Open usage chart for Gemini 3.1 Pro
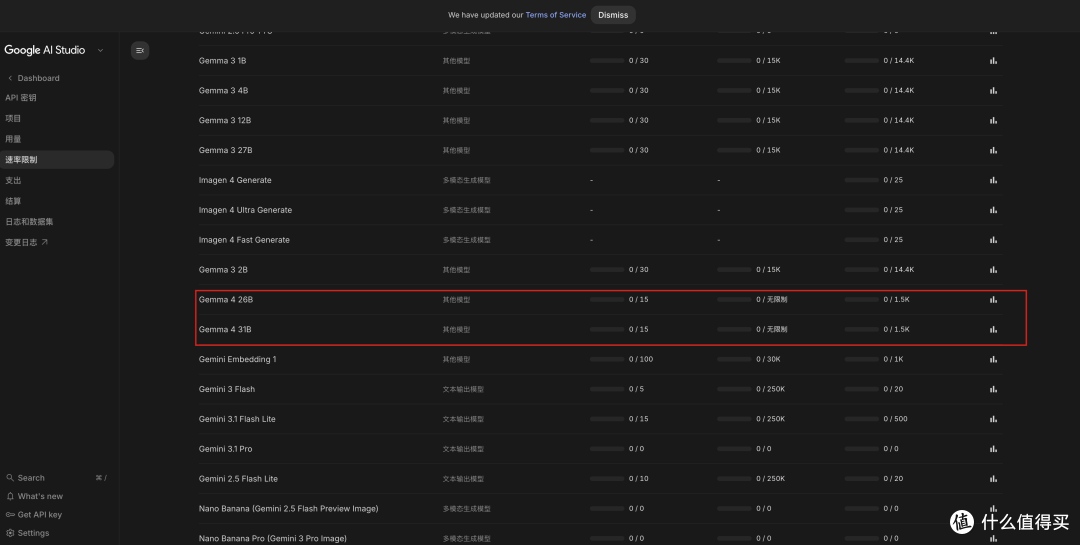1080x545 pixels. (993, 449)
